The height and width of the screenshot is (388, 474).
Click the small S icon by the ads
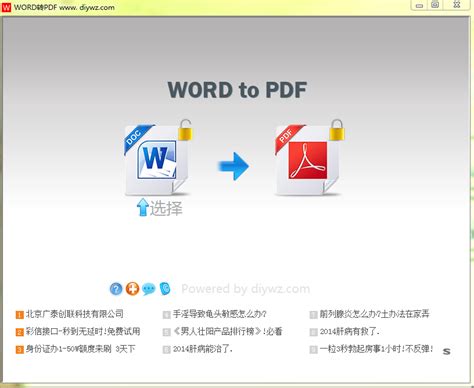pyautogui.click(x=447, y=351)
